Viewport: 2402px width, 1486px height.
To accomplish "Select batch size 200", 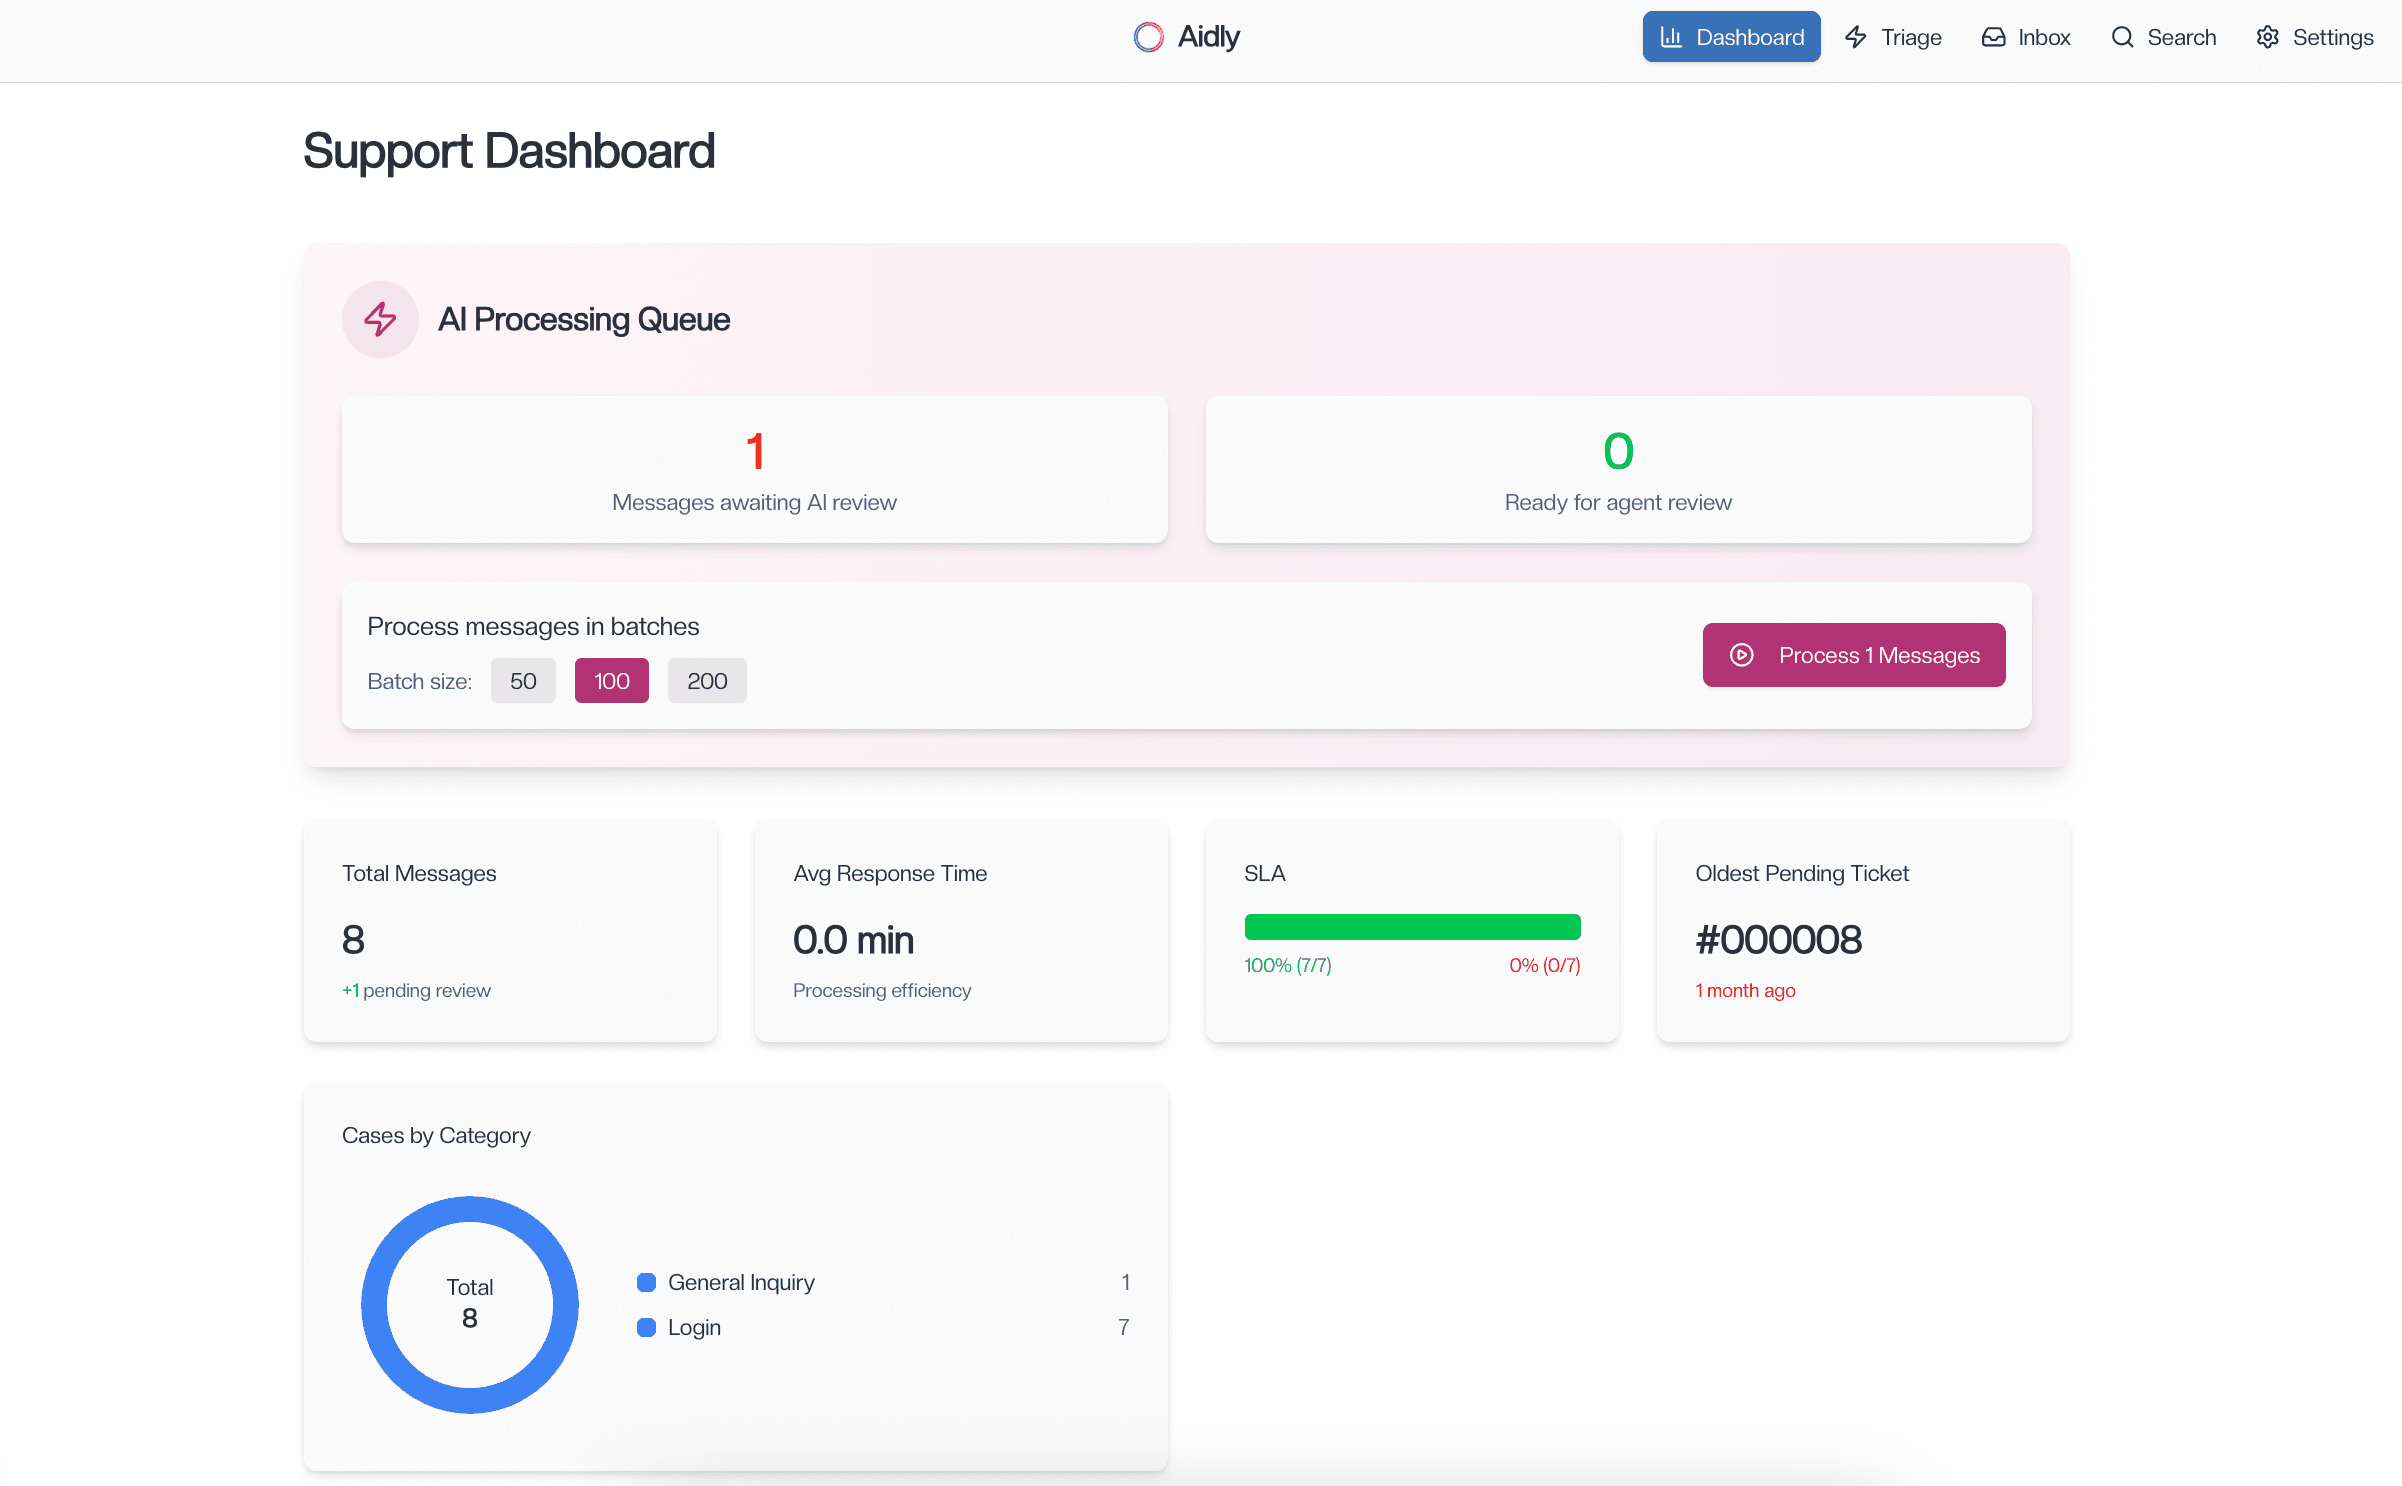I will [707, 680].
